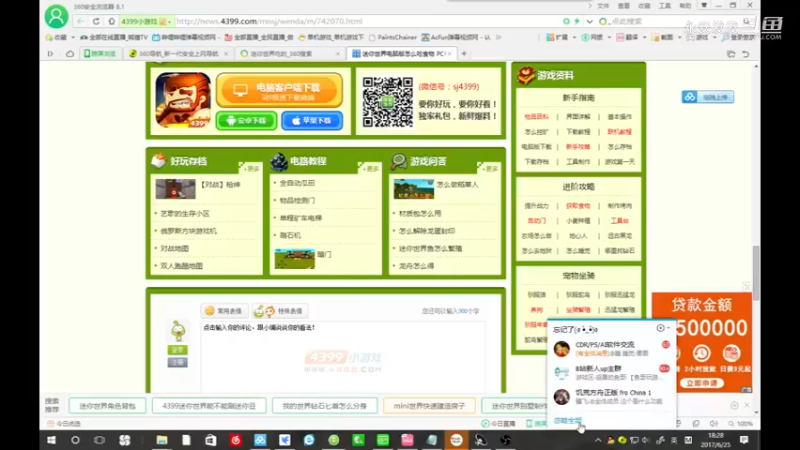This screenshot has height=450, width=800.
Task: Open the 查看 menu
Action: (x=623, y=6)
